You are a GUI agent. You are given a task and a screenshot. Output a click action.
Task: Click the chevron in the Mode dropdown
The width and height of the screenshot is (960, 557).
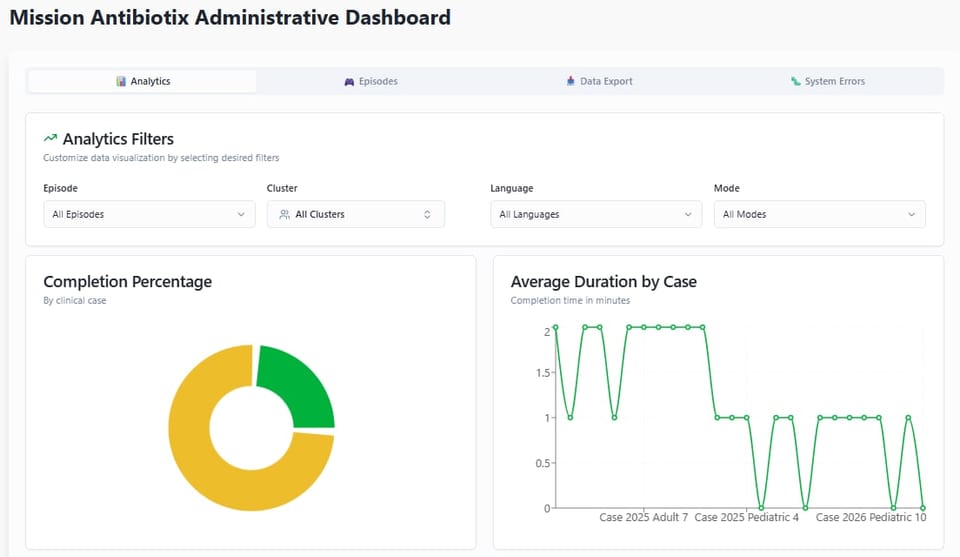[912, 214]
